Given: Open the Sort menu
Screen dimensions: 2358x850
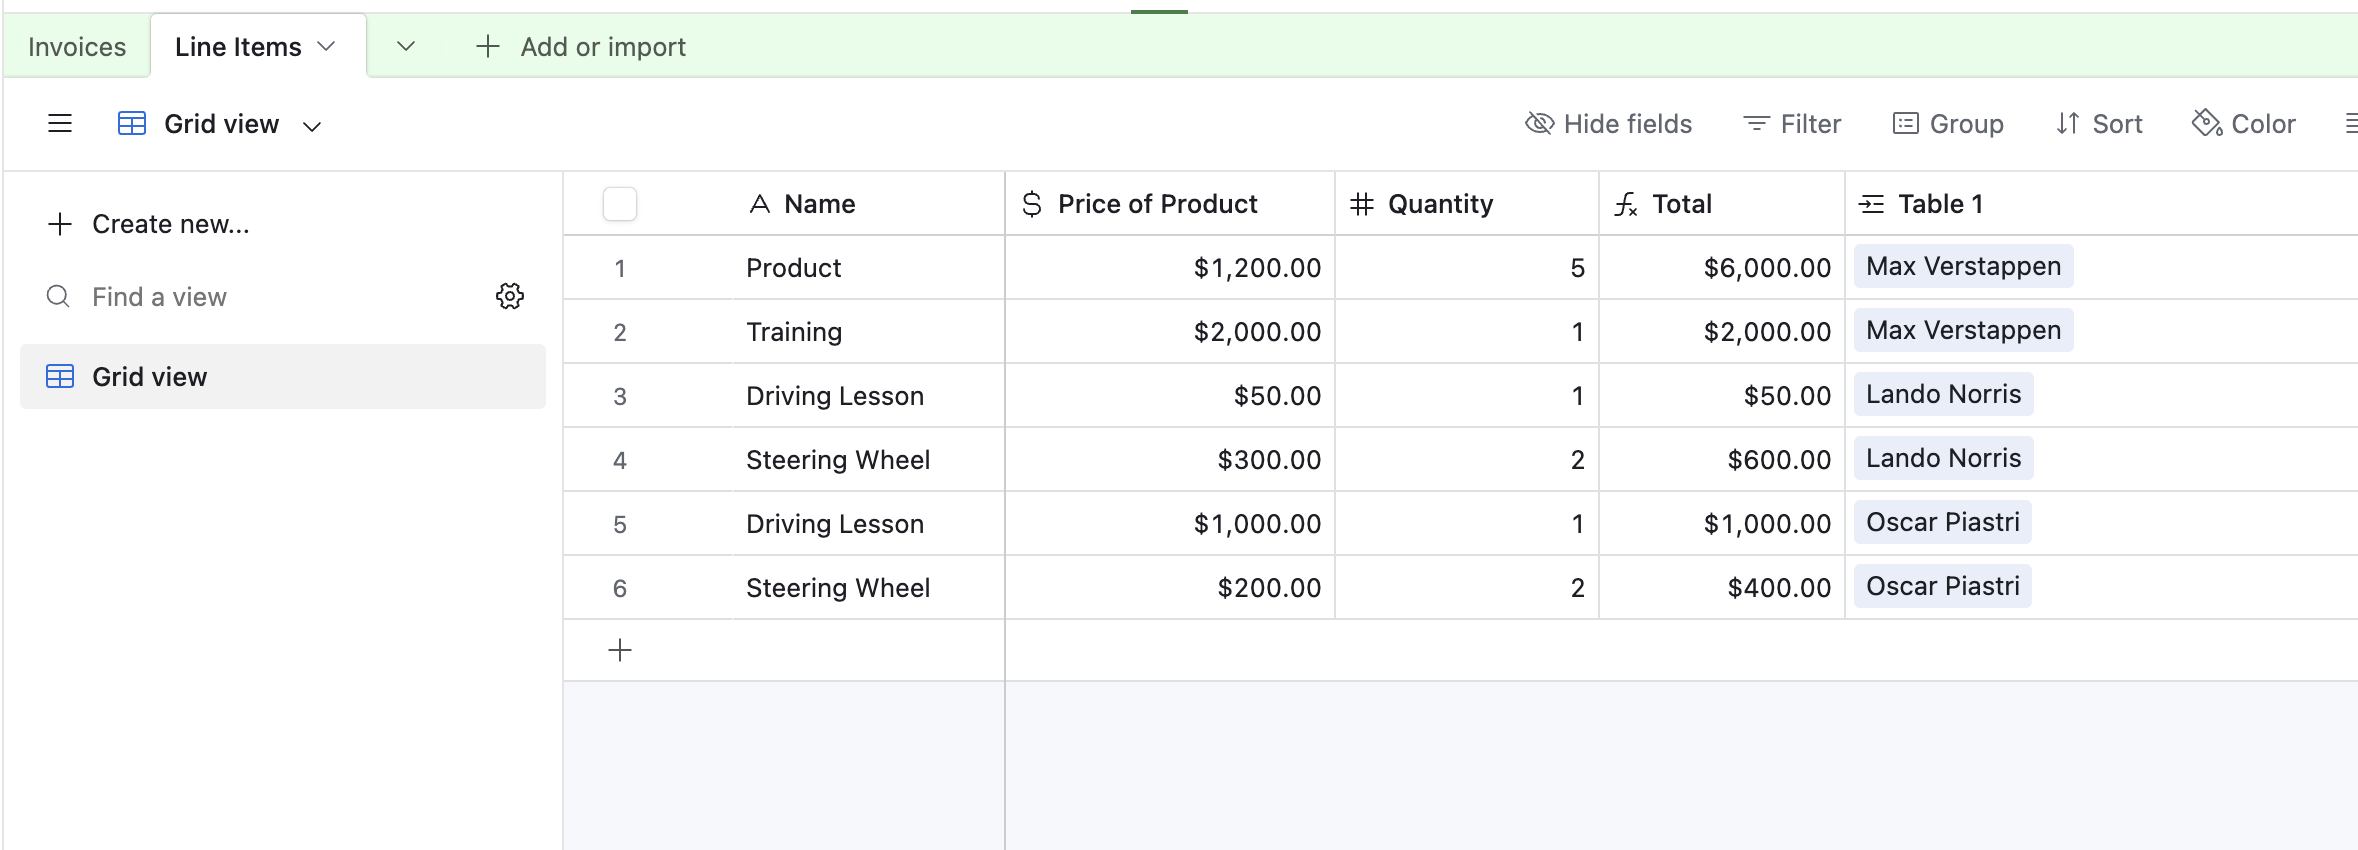Looking at the screenshot, I should pos(2099,124).
